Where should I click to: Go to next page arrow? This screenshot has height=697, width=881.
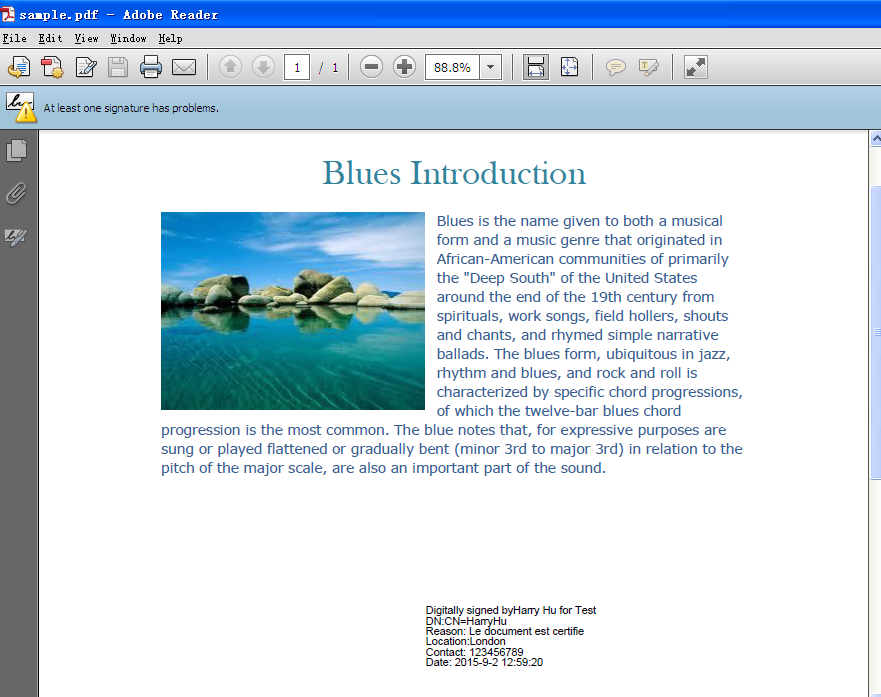tap(263, 67)
